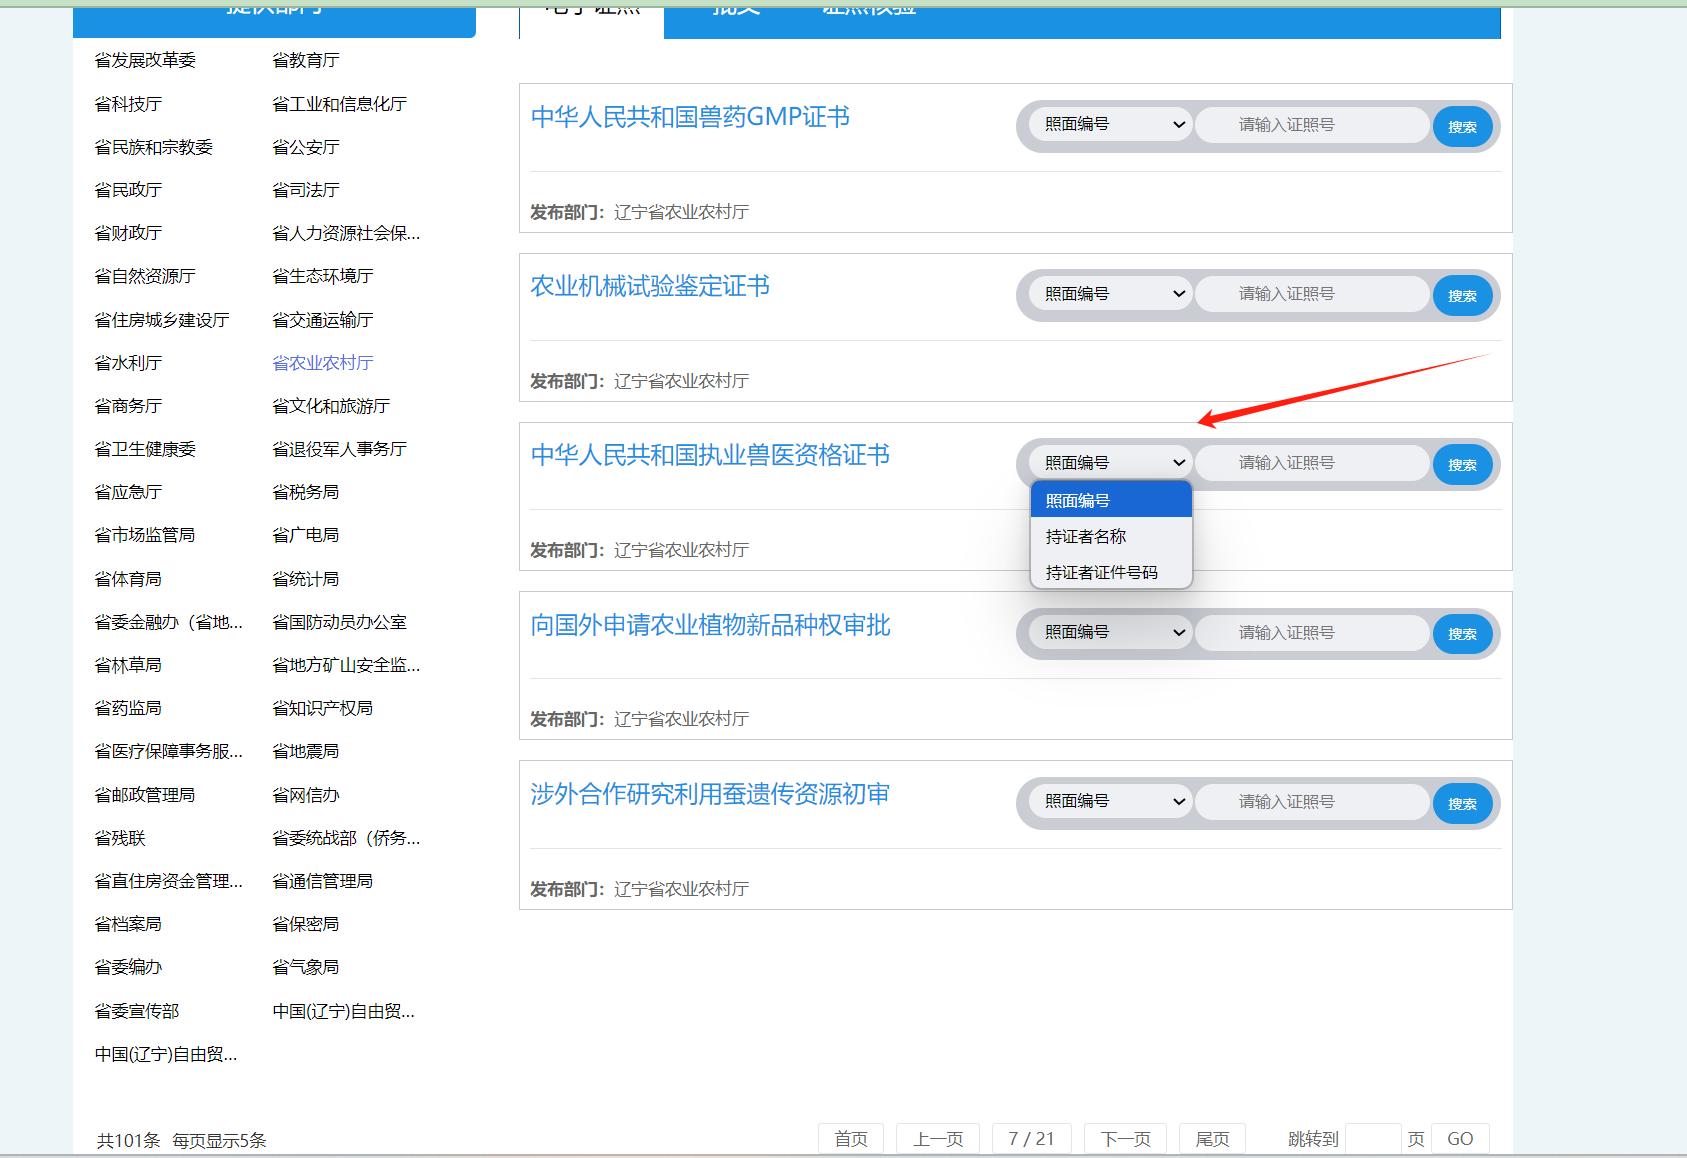The height and width of the screenshot is (1158, 1687).
Task: Open 中华人民共和国执业兽医资格证书 link
Action: tap(710, 456)
